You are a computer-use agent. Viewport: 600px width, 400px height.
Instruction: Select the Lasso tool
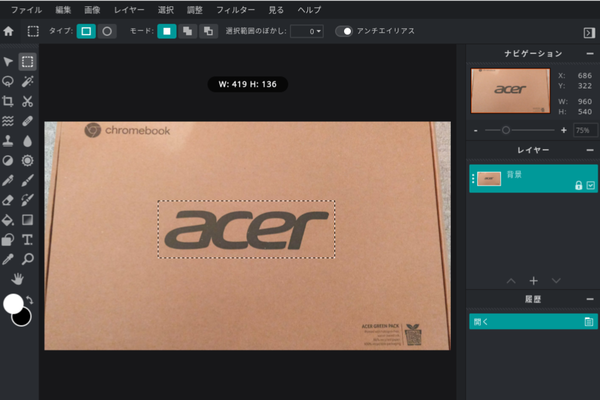coord(8,82)
